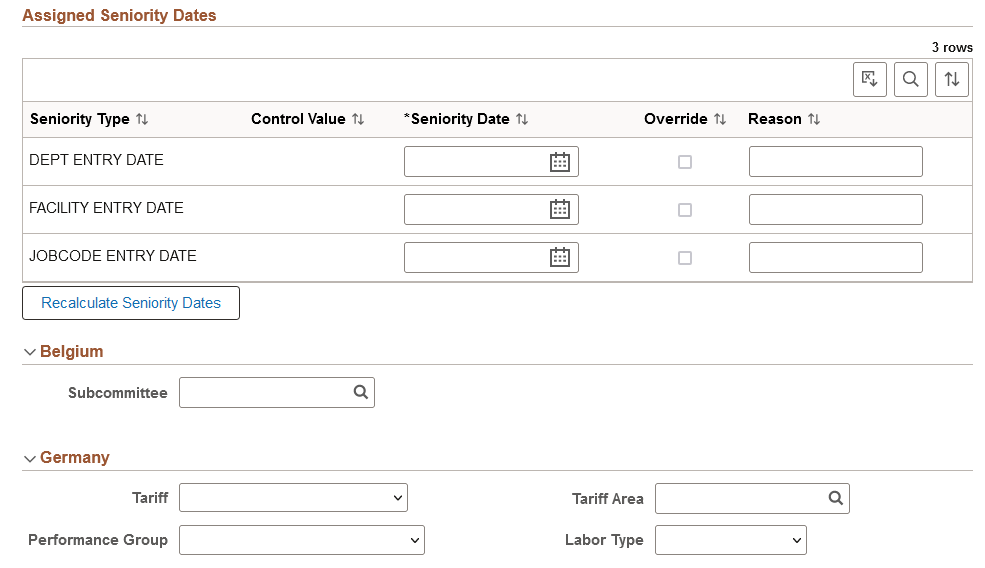This screenshot has height=568, width=985.
Task: Sort by Override column arrows
Action: click(x=720, y=119)
